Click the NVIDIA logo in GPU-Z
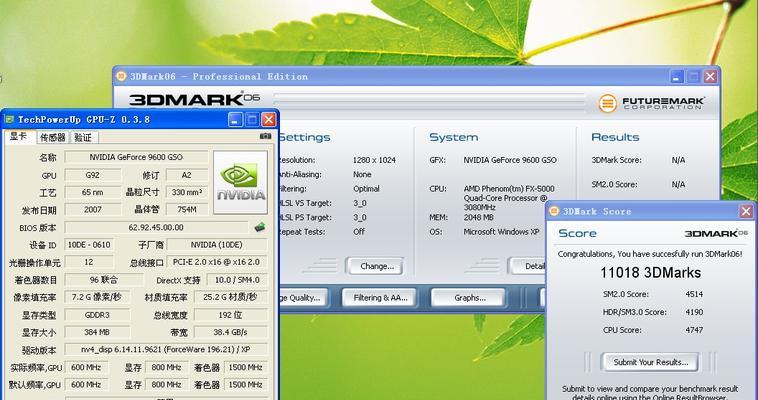This screenshot has height=400, width=758. point(240,182)
